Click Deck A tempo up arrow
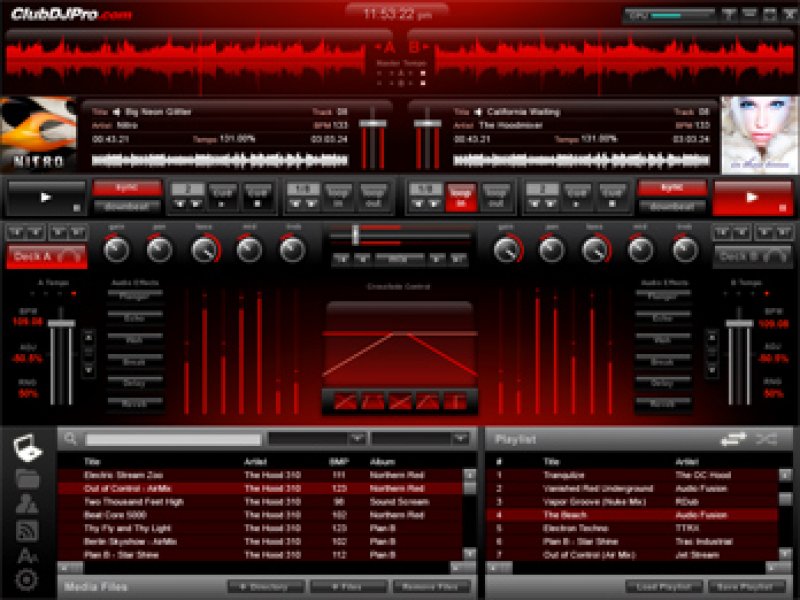This screenshot has height=600, width=800. pyautogui.click(x=89, y=337)
